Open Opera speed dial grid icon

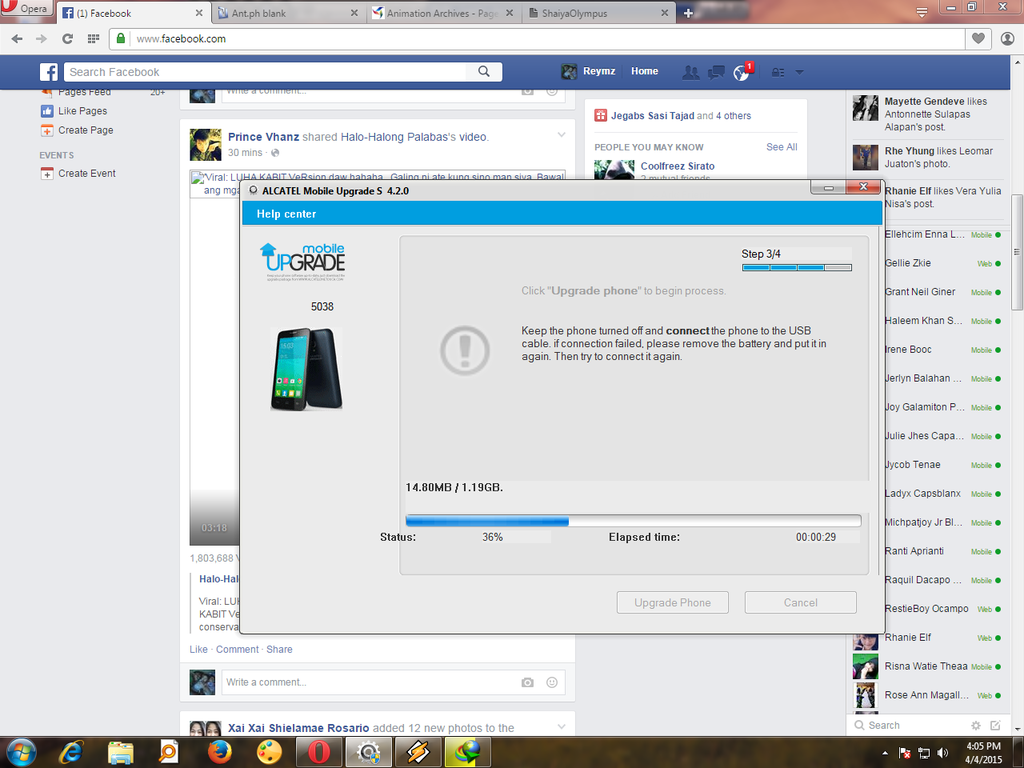pyautogui.click(x=93, y=39)
